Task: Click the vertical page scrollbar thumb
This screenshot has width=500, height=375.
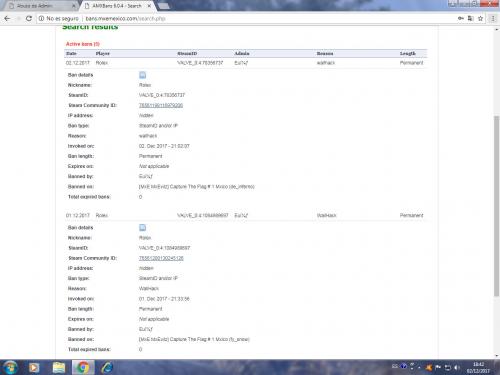Action: (496, 206)
